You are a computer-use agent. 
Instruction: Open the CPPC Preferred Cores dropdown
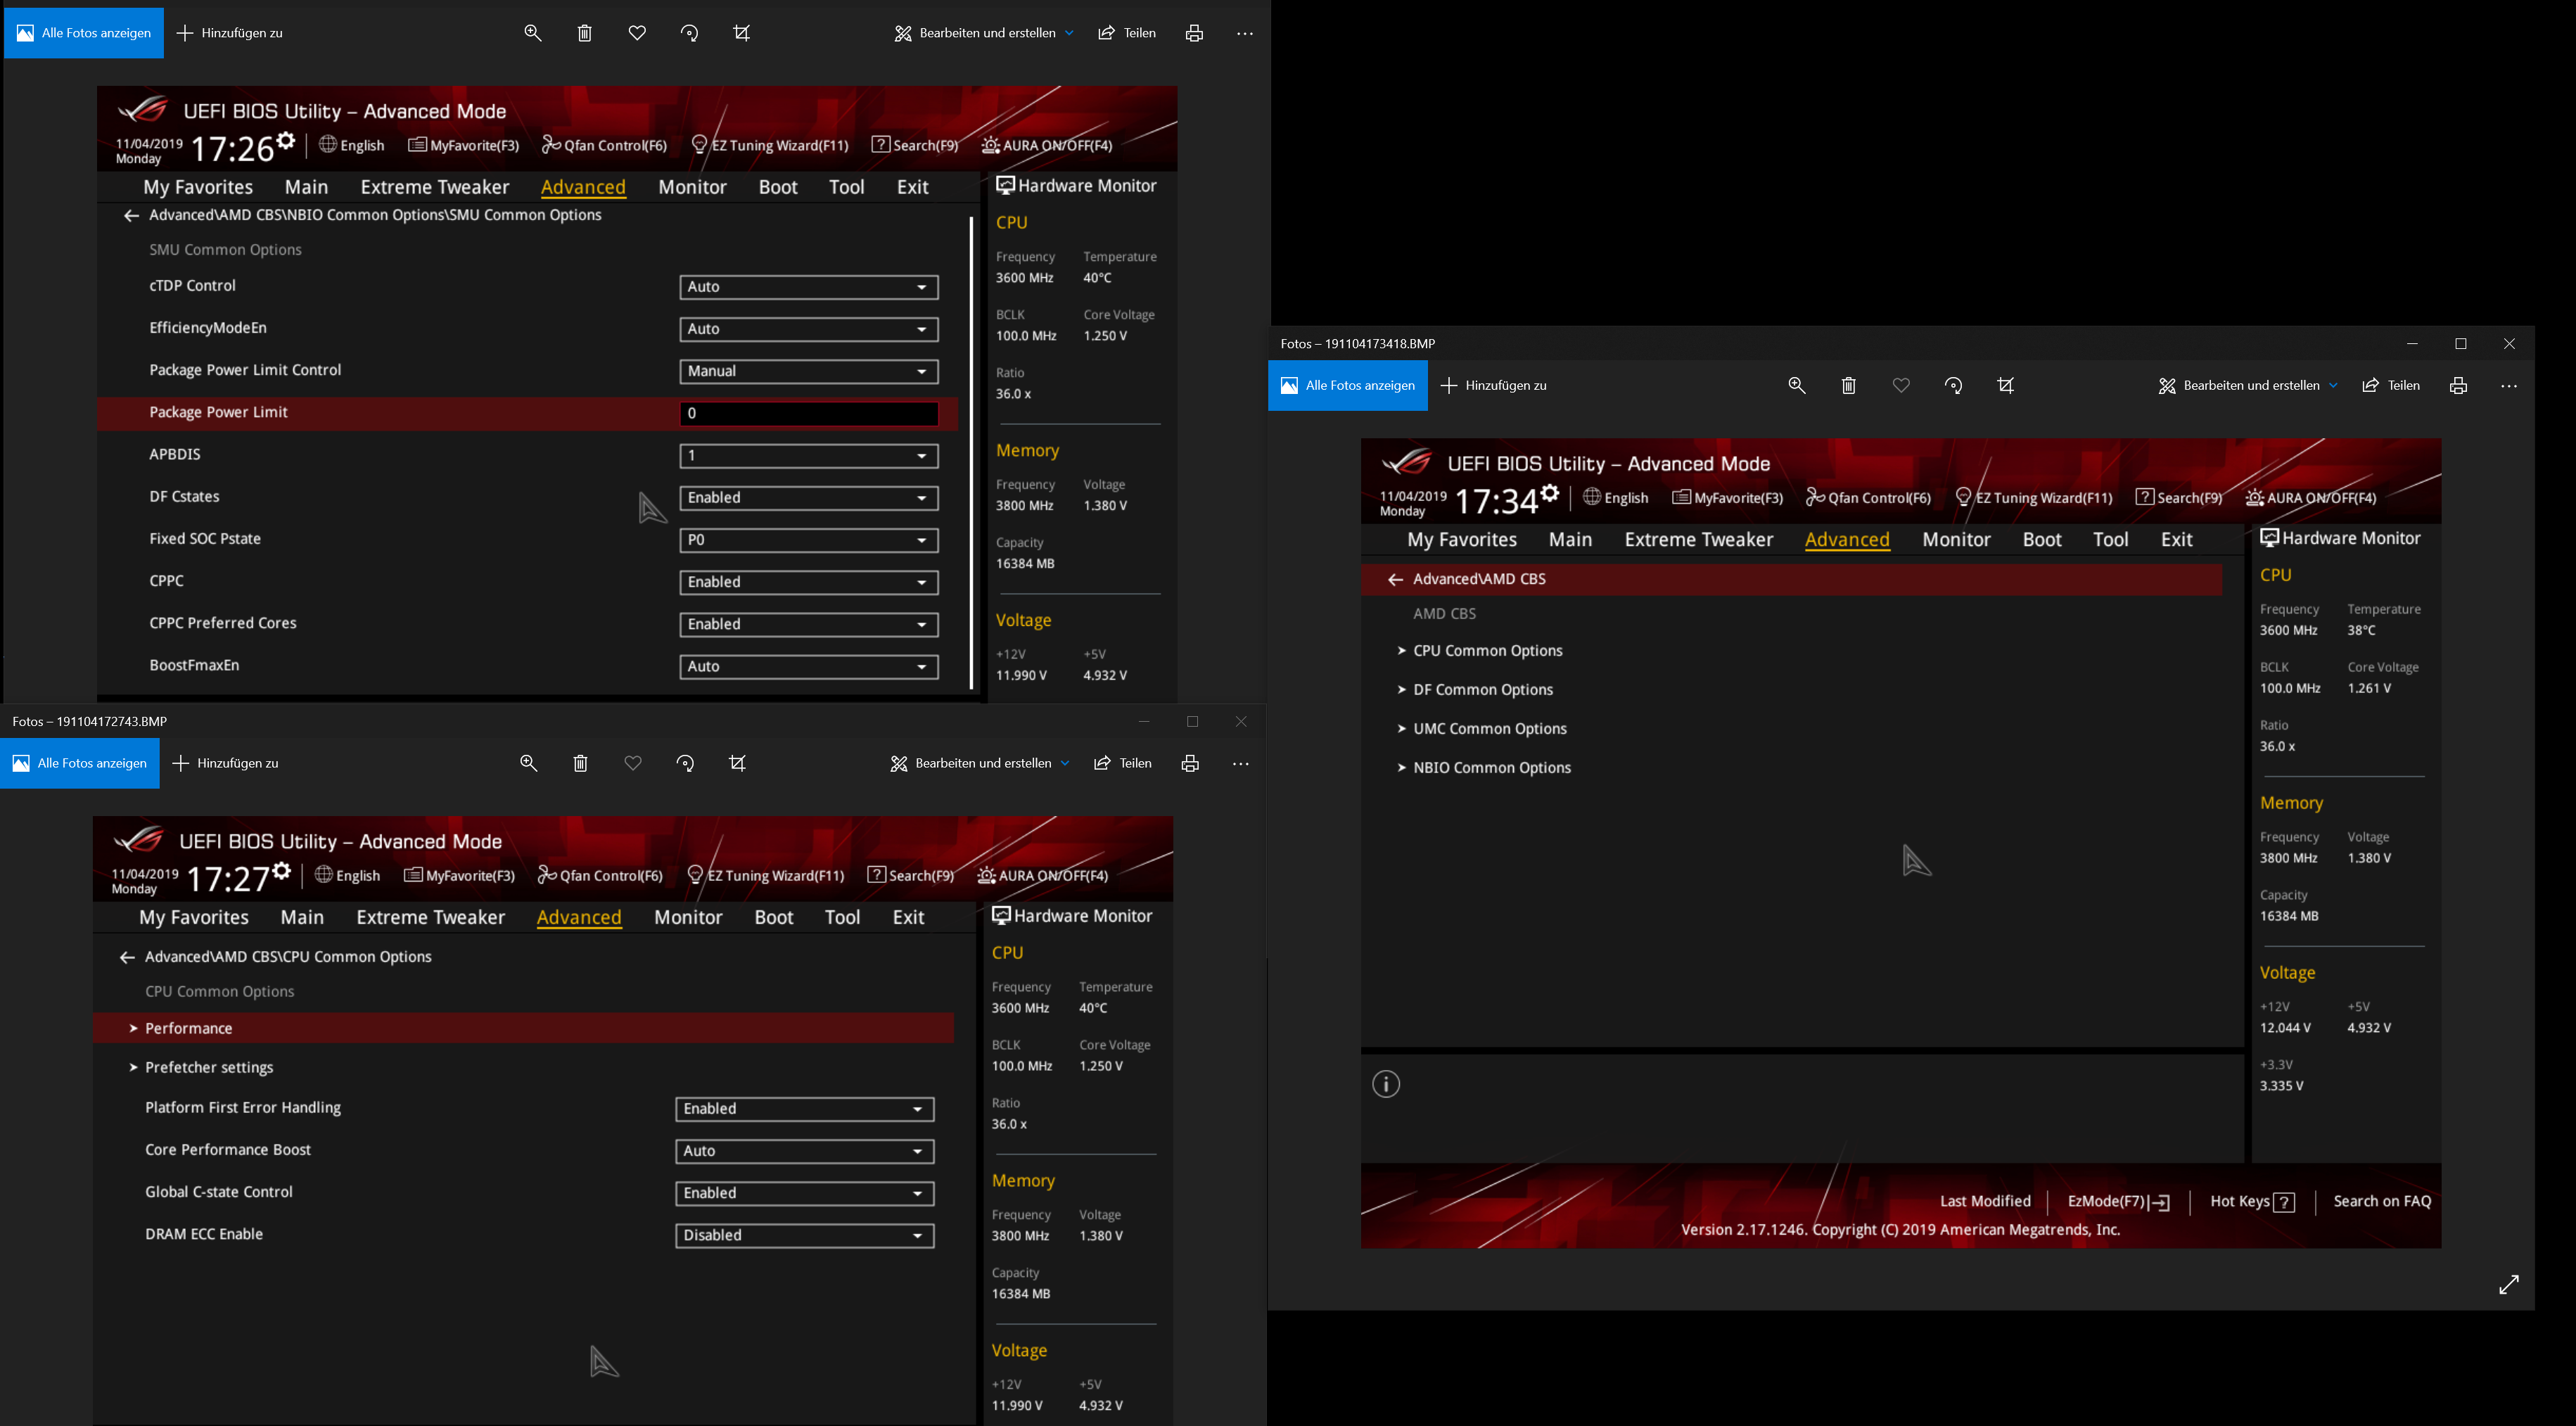809,624
